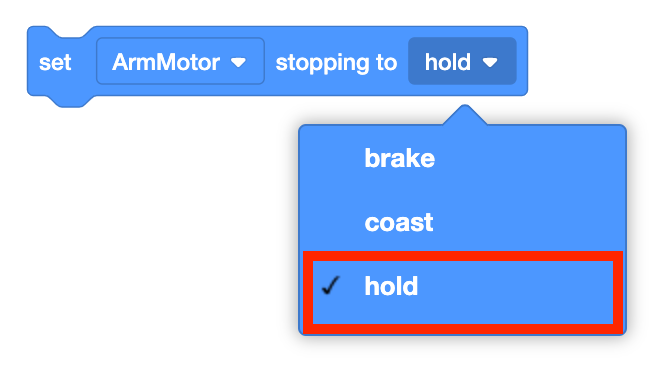Open the ArmMotor motor selector
The image size is (668, 374).
coord(180,61)
